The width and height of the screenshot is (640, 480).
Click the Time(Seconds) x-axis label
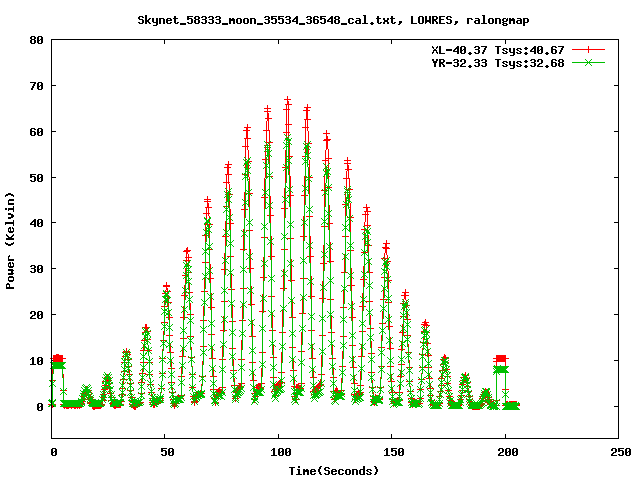334,471
